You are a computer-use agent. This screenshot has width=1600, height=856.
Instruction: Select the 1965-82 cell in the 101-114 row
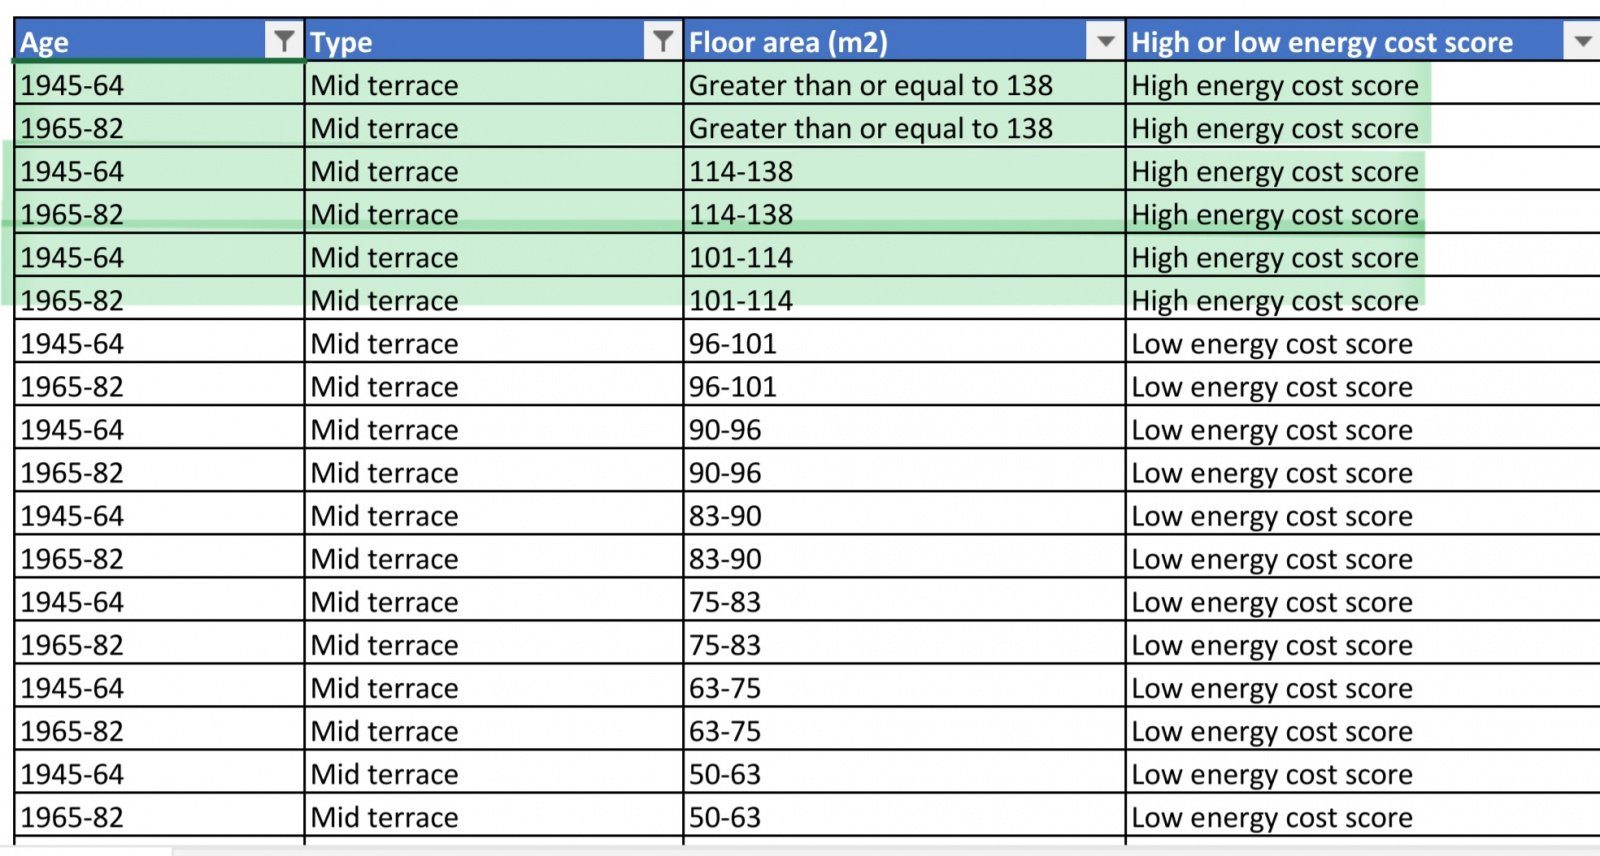(72, 301)
